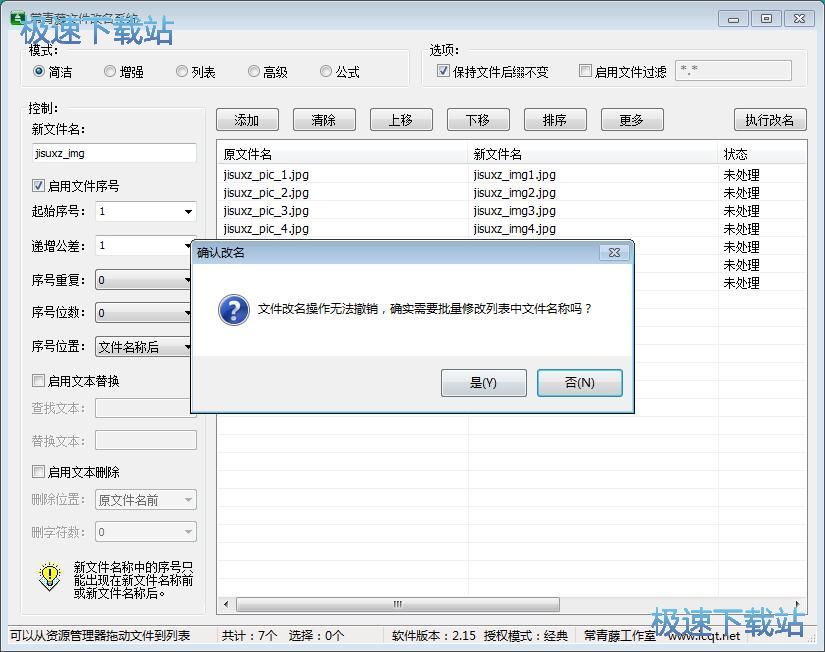Click 选择：0个 in status bar
Viewport: 825px width, 652px height.
click(316, 636)
